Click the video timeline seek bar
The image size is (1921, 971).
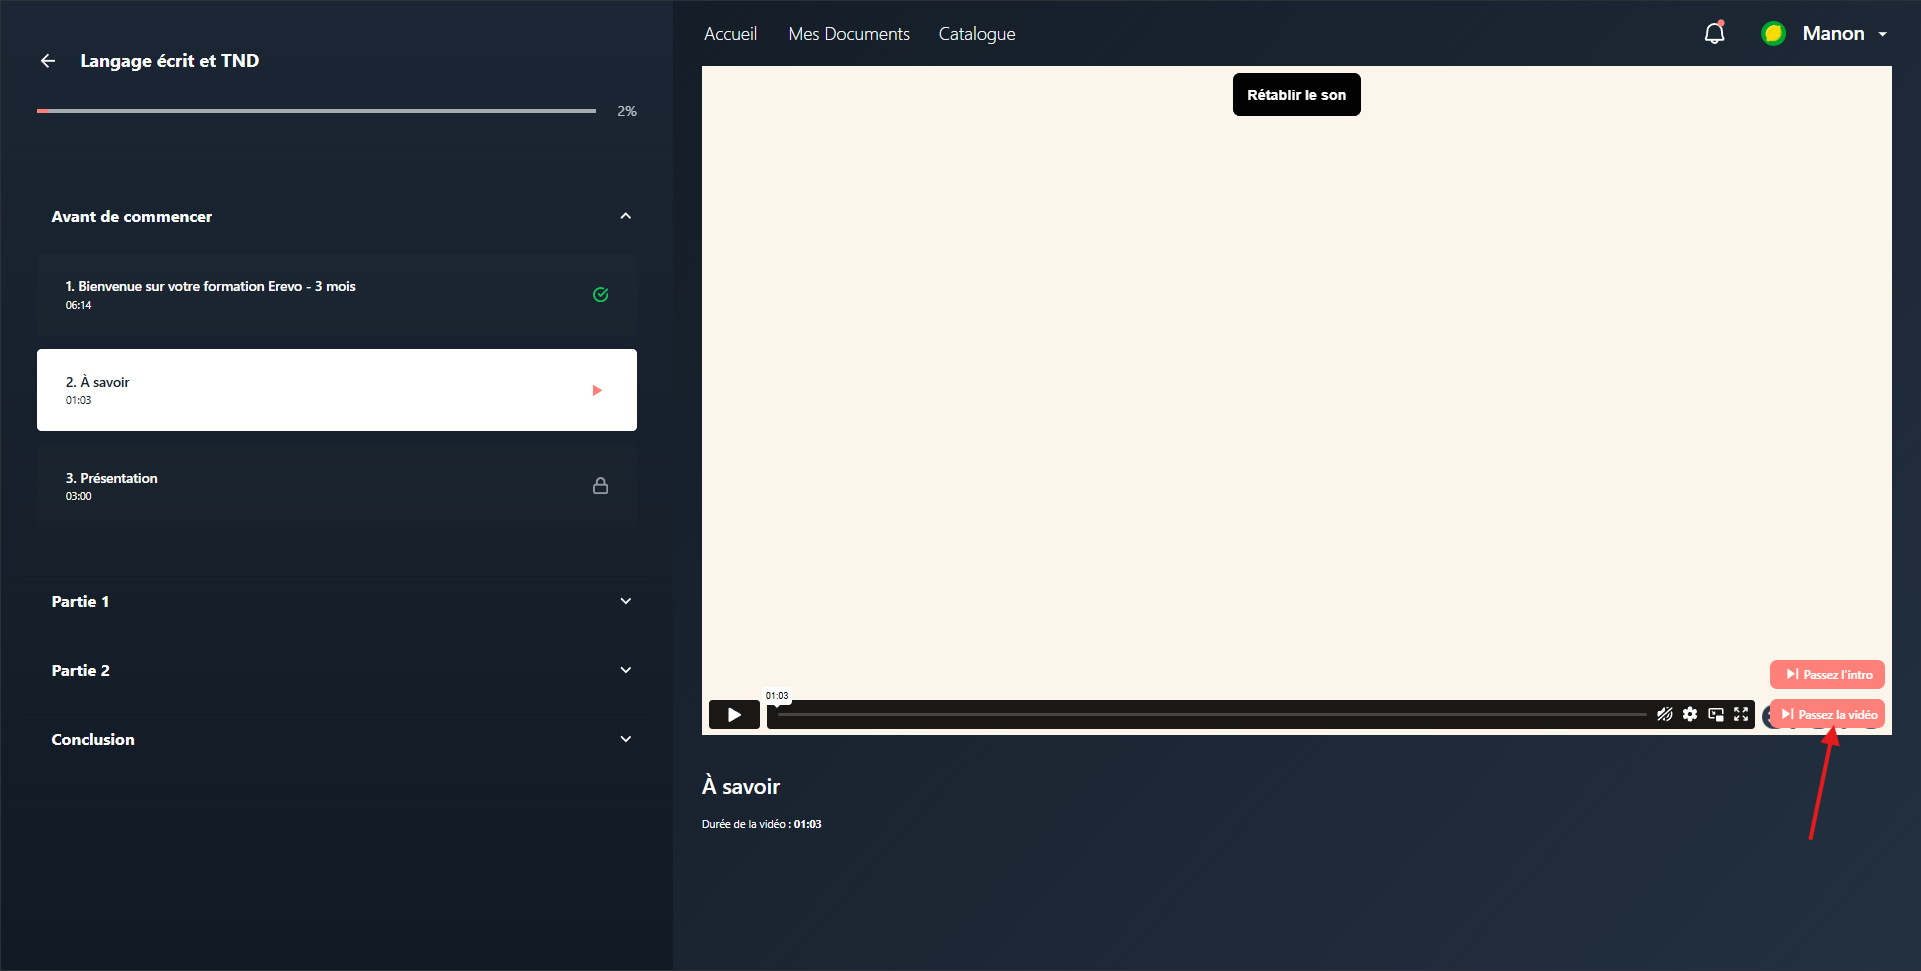point(1212,715)
